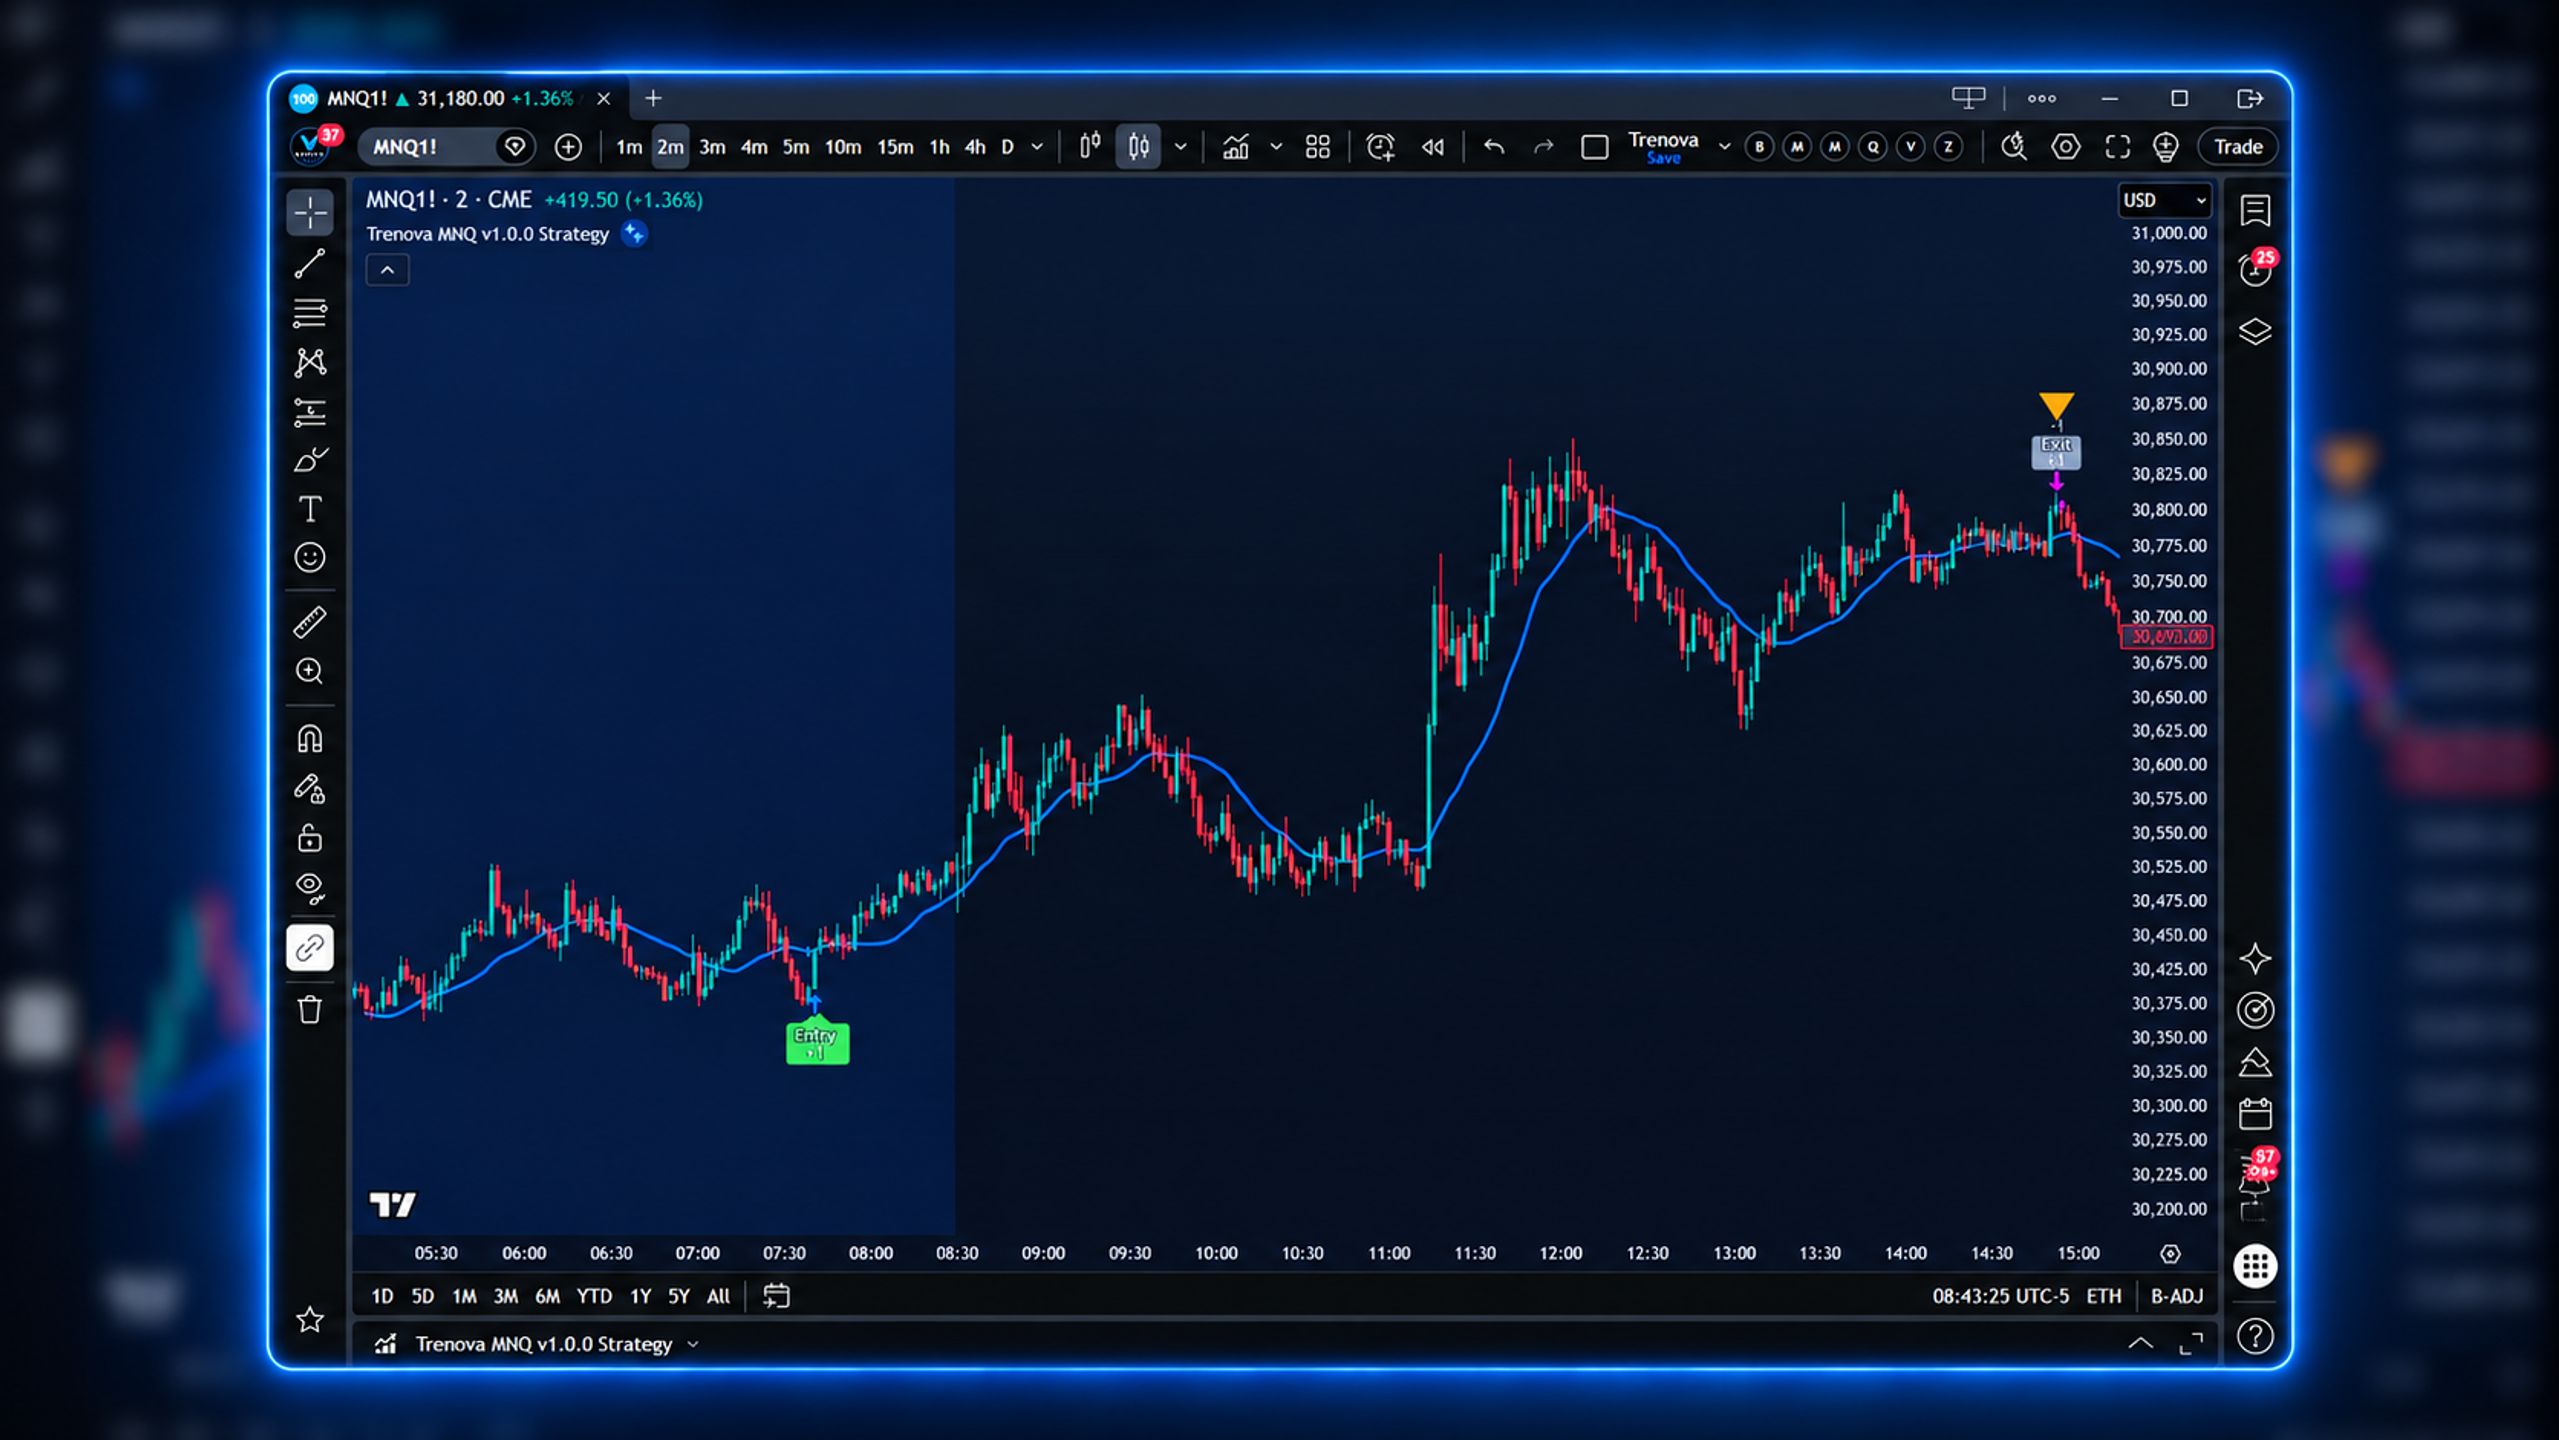Select the trend line drawing tool

click(x=310, y=263)
